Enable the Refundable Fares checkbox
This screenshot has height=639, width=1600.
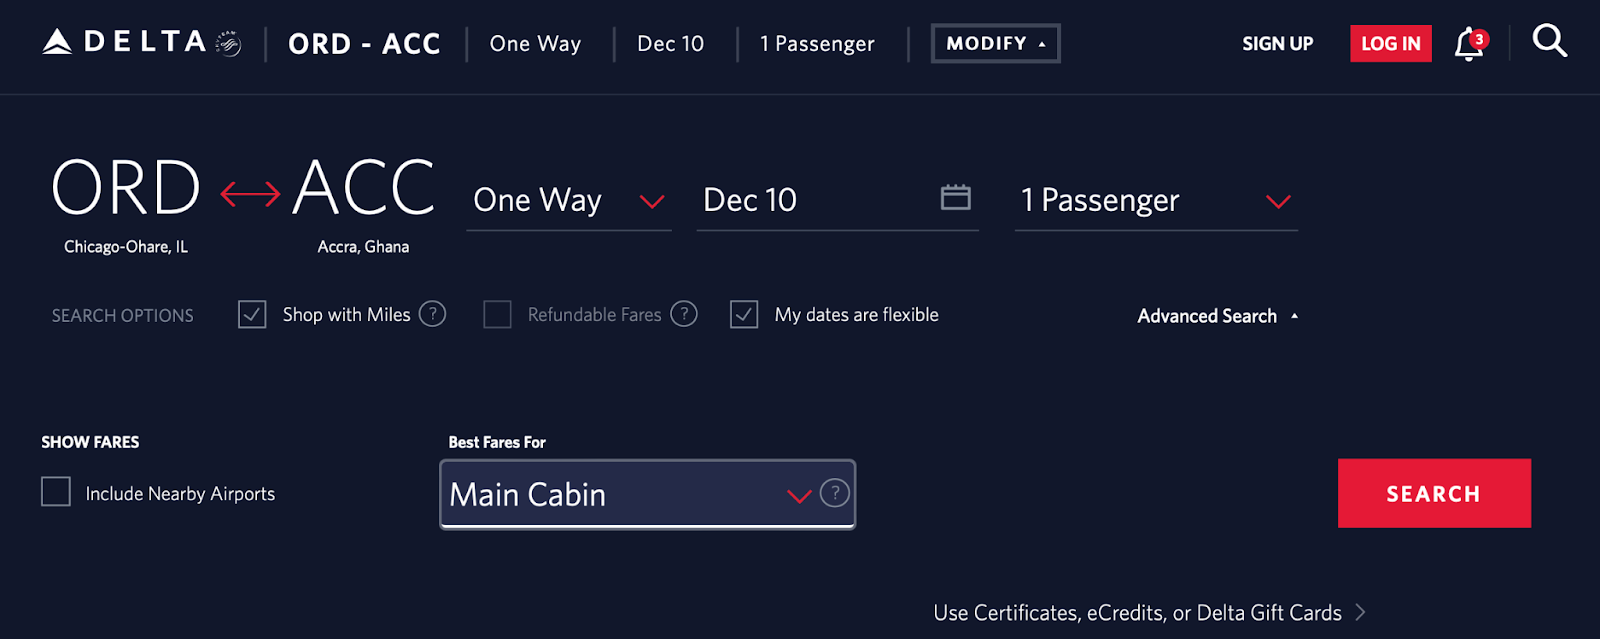pyautogui.click(x=497, y=315)
